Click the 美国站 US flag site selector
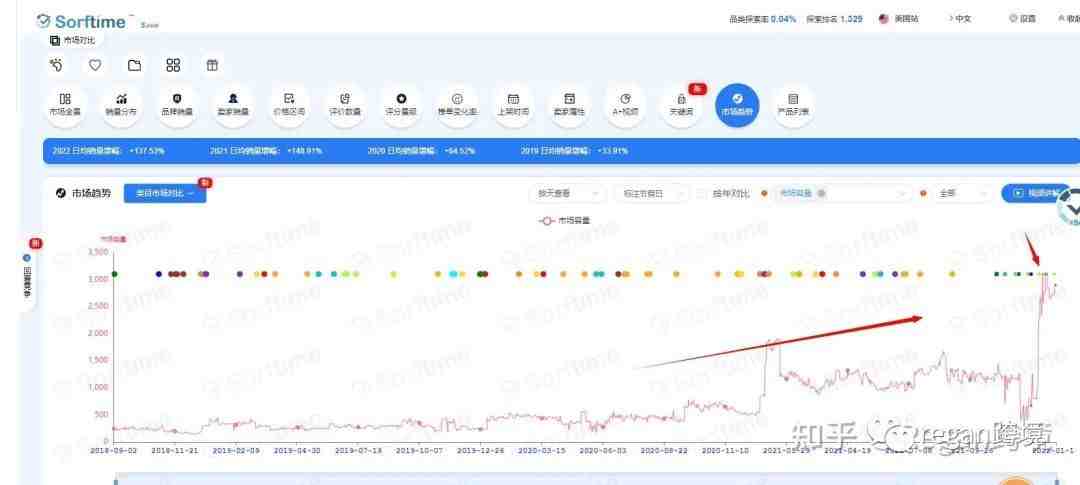The width and height of the screenshot is (1080, 485). point(899,19)
